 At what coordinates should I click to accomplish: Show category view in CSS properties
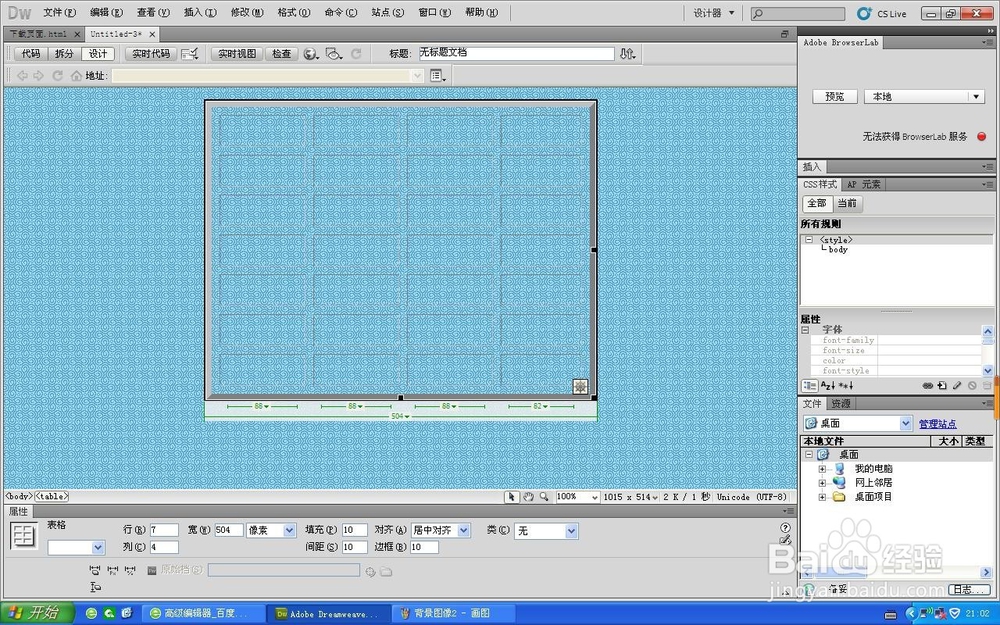pyautogui.click(x=809, y=386)
